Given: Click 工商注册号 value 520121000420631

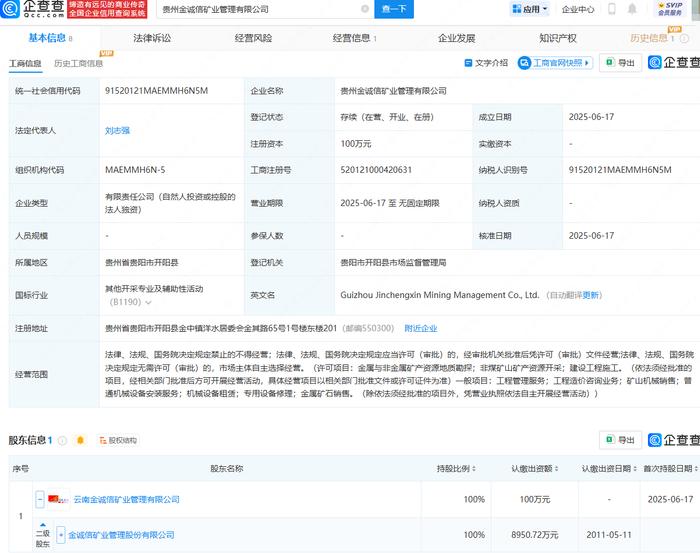Looking at the screenshot, I should [x=376, y=170].
